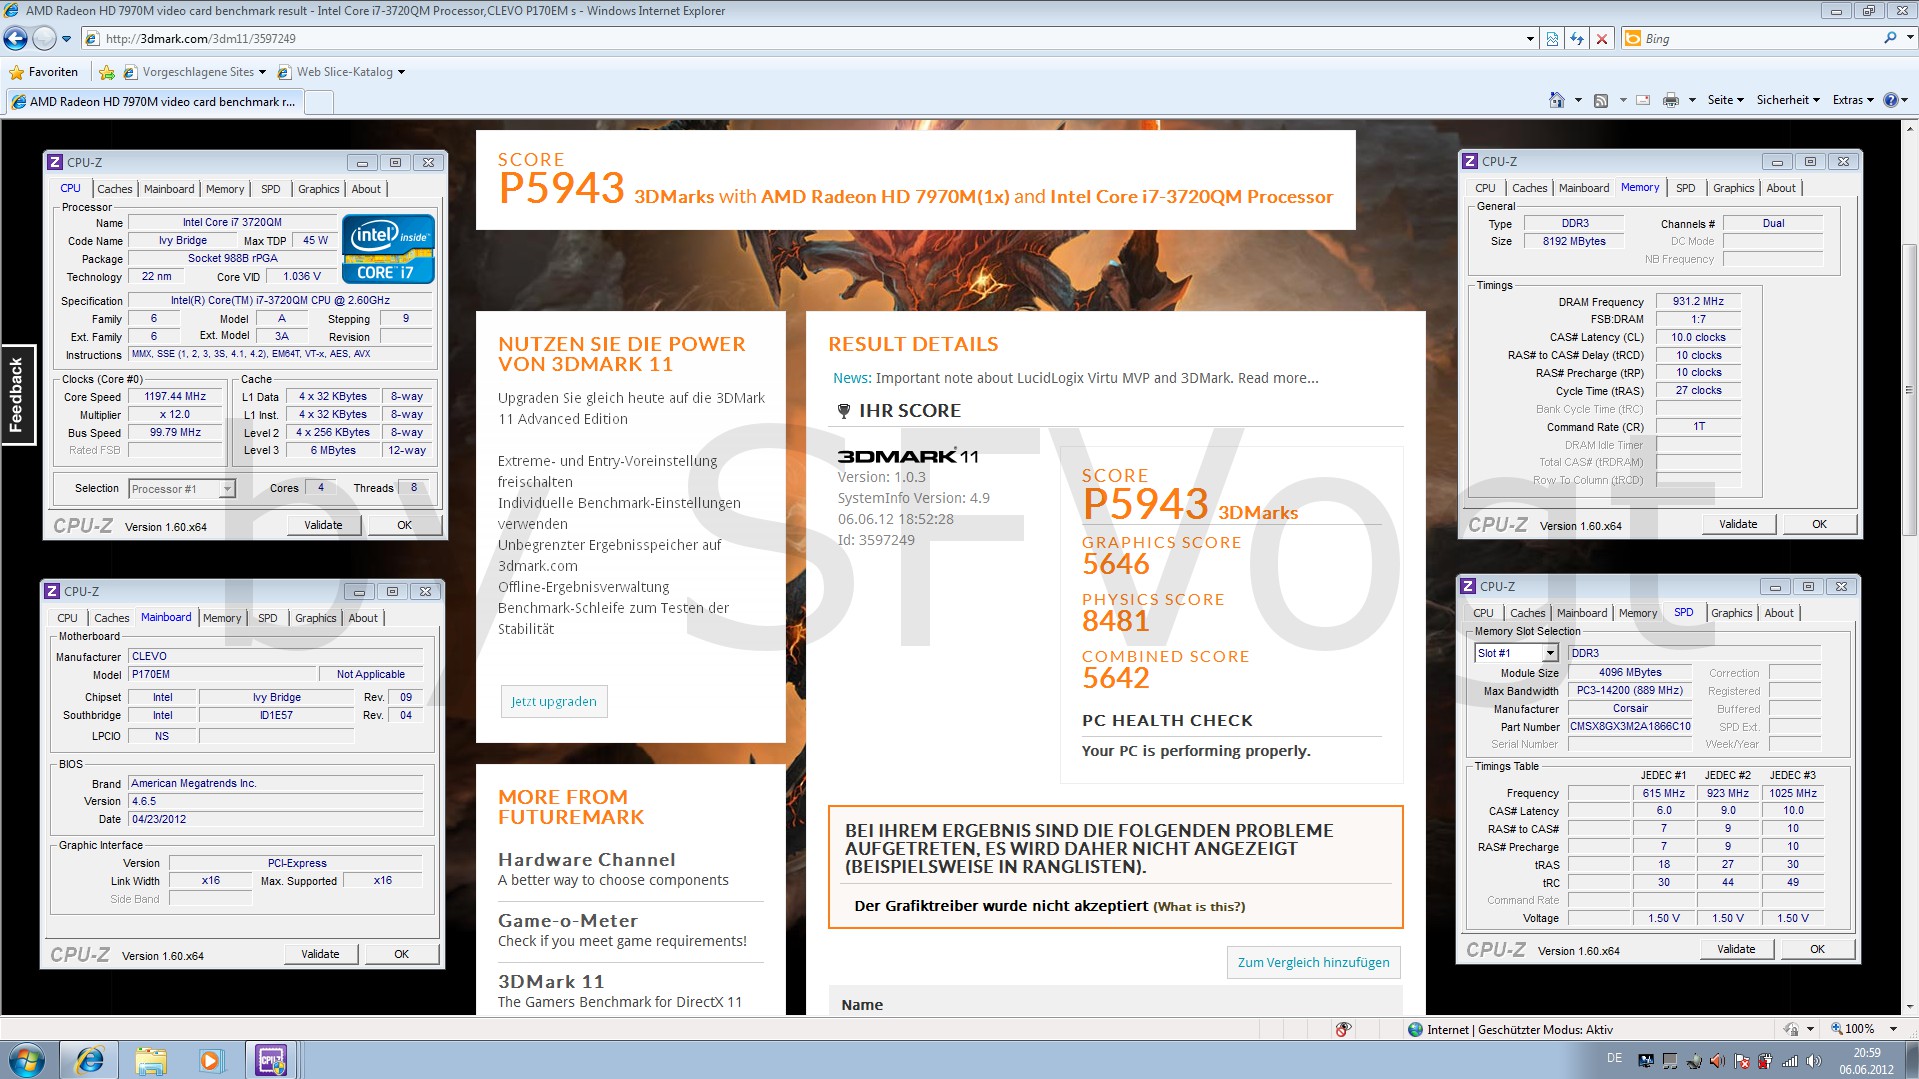Open the Feedback side tab
Image resolution: width=1919 pixels, height=1079 pixels.
(17, 395)
